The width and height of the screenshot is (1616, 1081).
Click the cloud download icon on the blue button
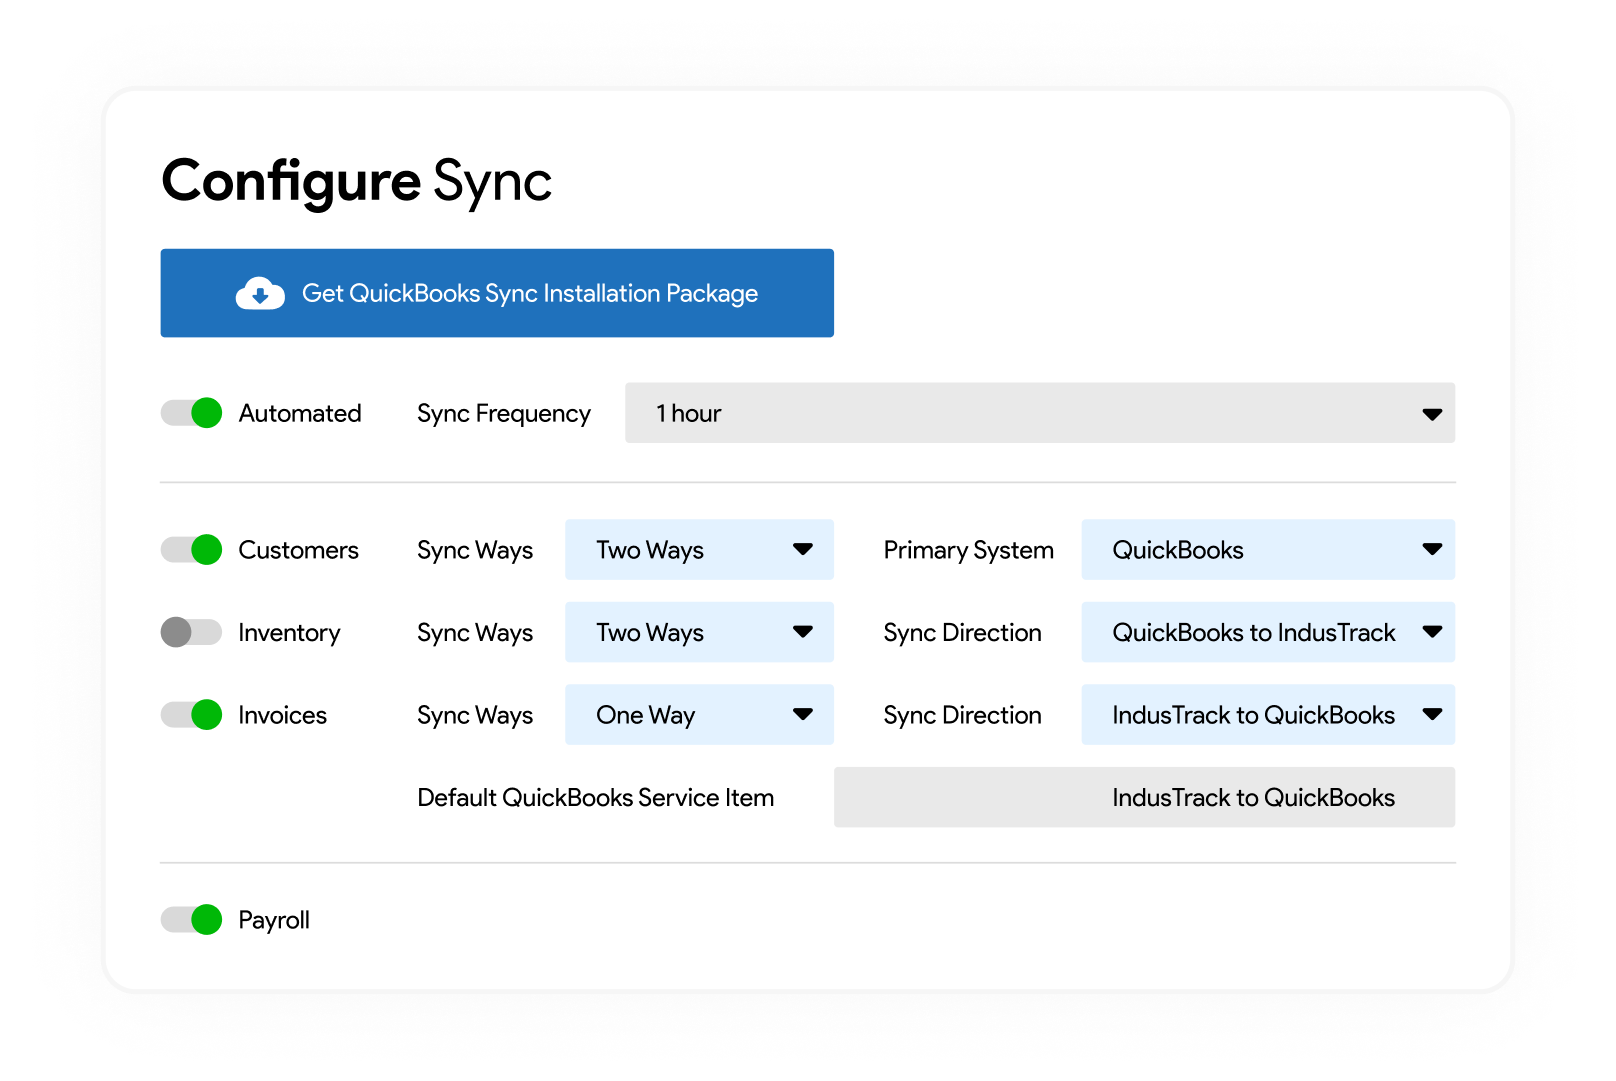pos(259,293)
